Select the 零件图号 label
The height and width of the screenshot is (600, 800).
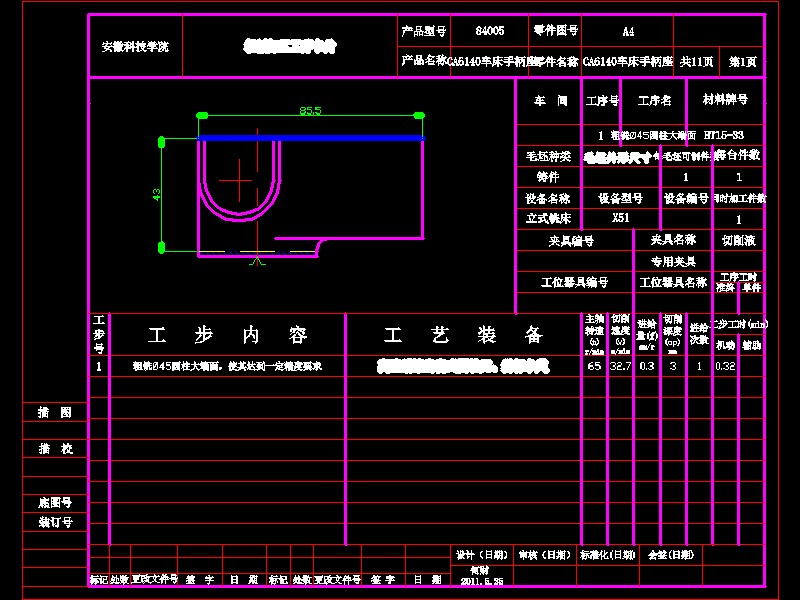pos(556,31)
